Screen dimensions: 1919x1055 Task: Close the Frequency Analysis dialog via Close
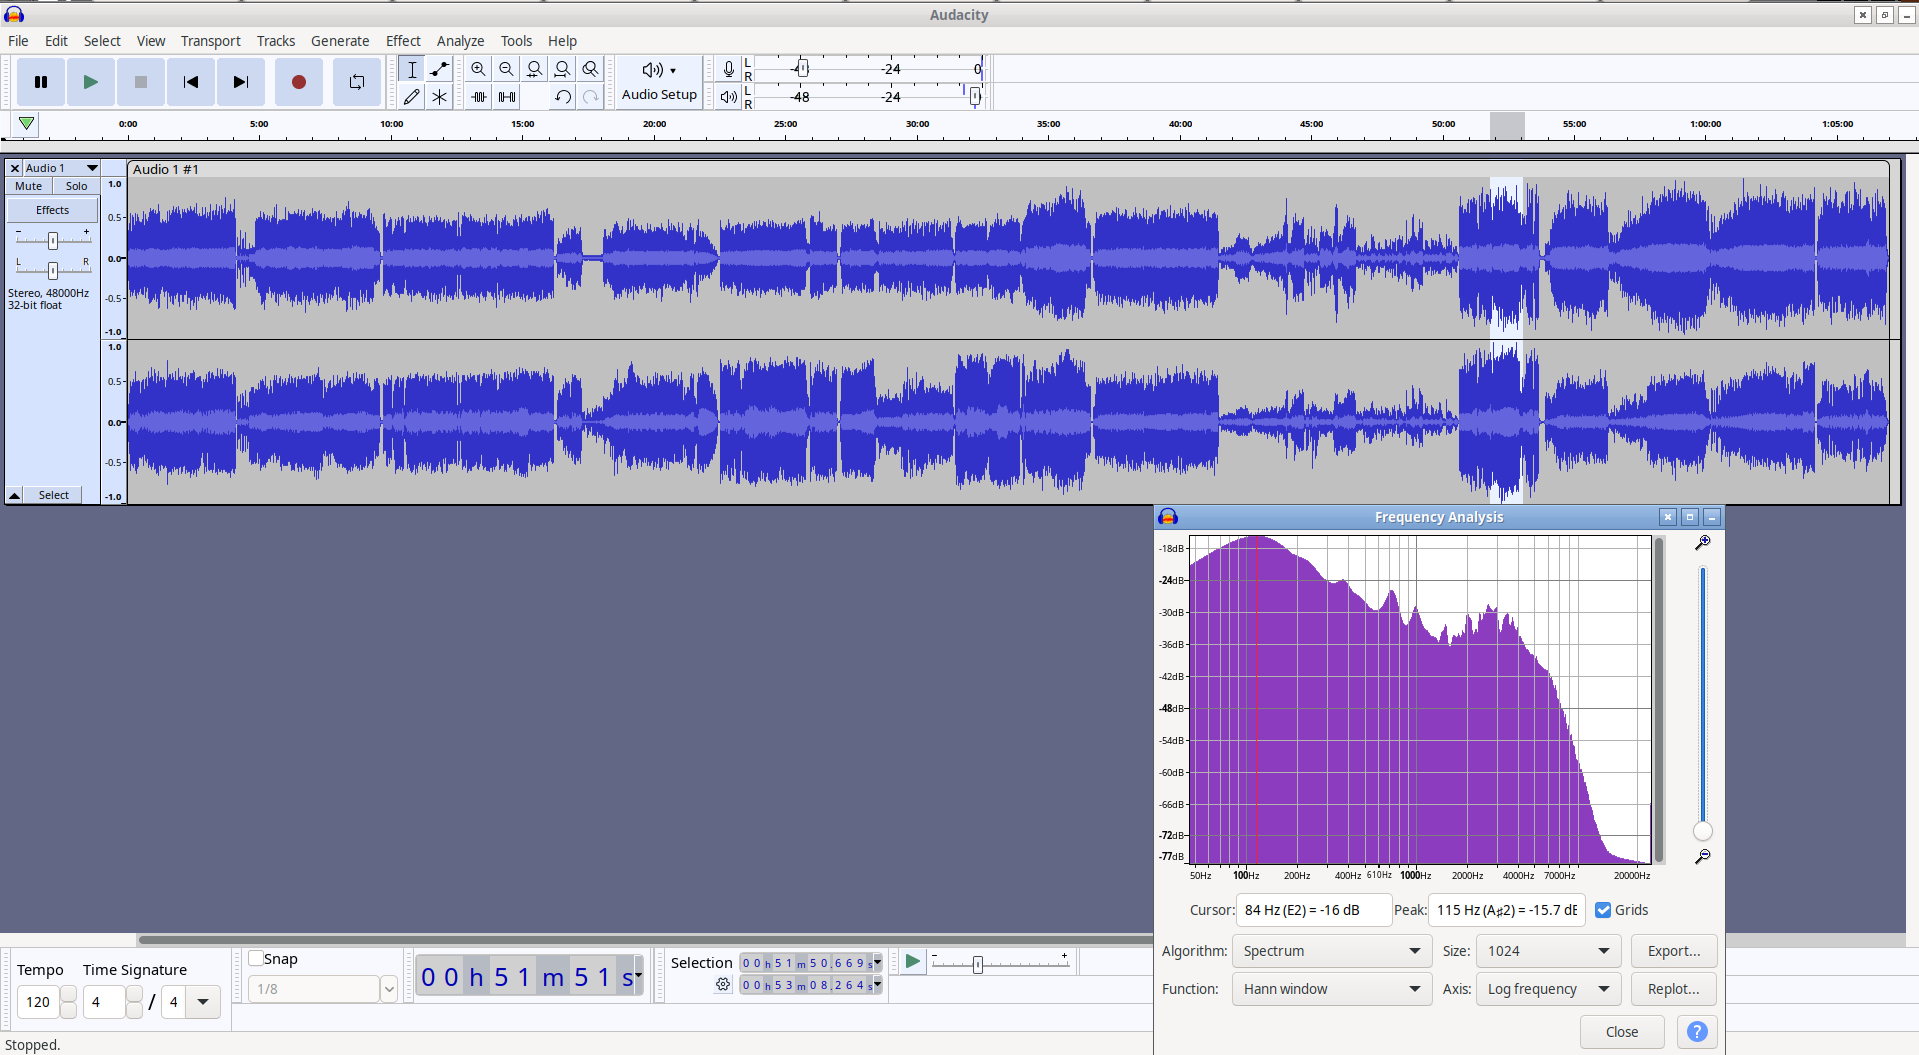point(1622,1032)
